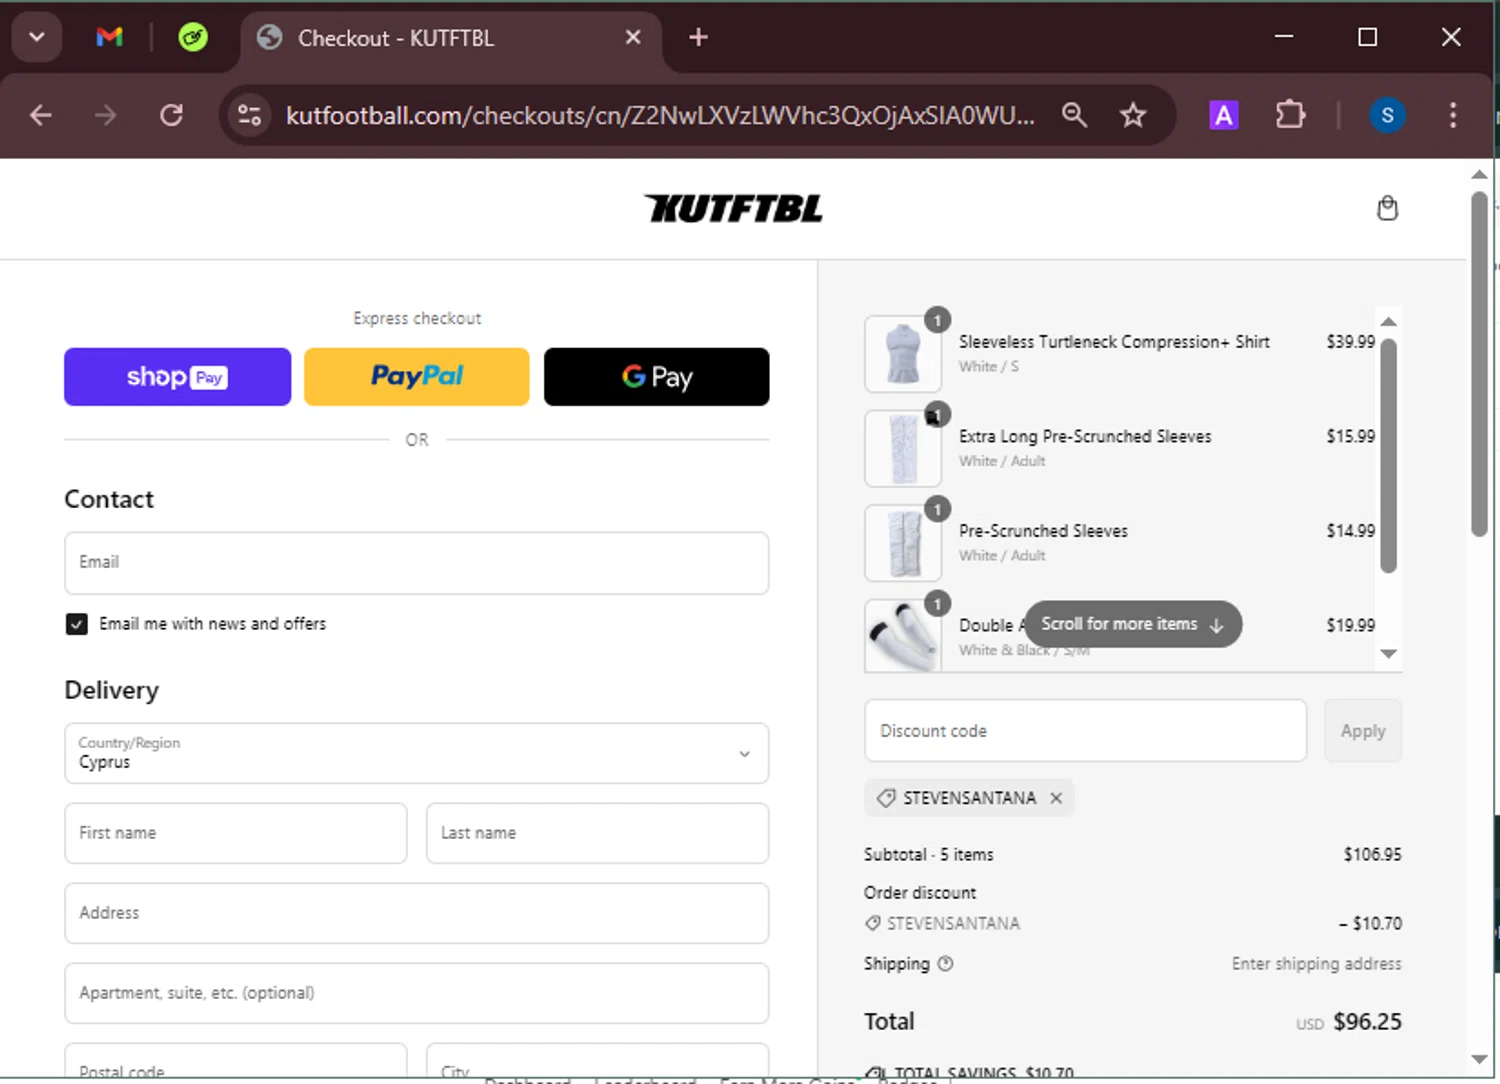The height and width of the screenshot is (1084, 1500).
Task: Open a new browser tab
Action: coord(698,37)
